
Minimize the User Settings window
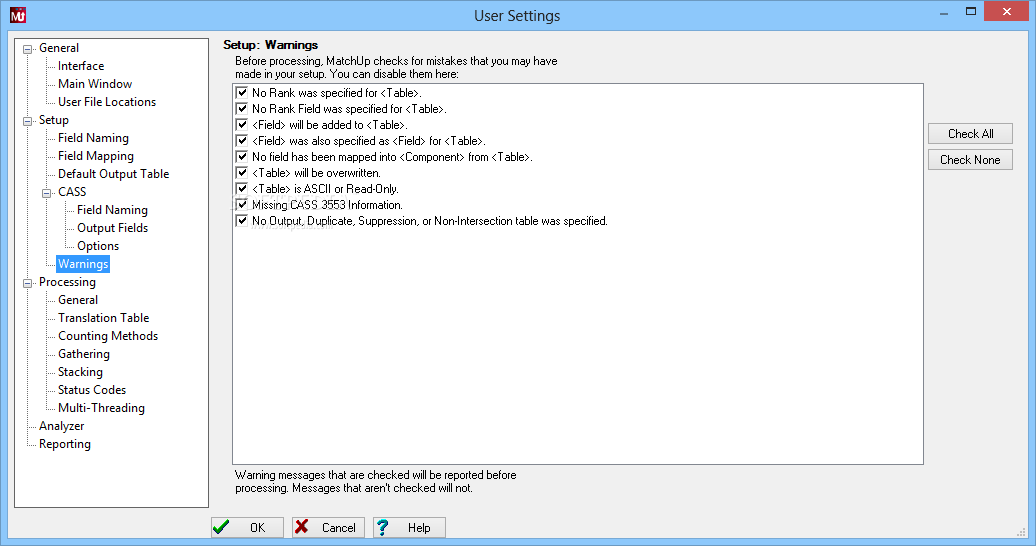click(944, 13)
